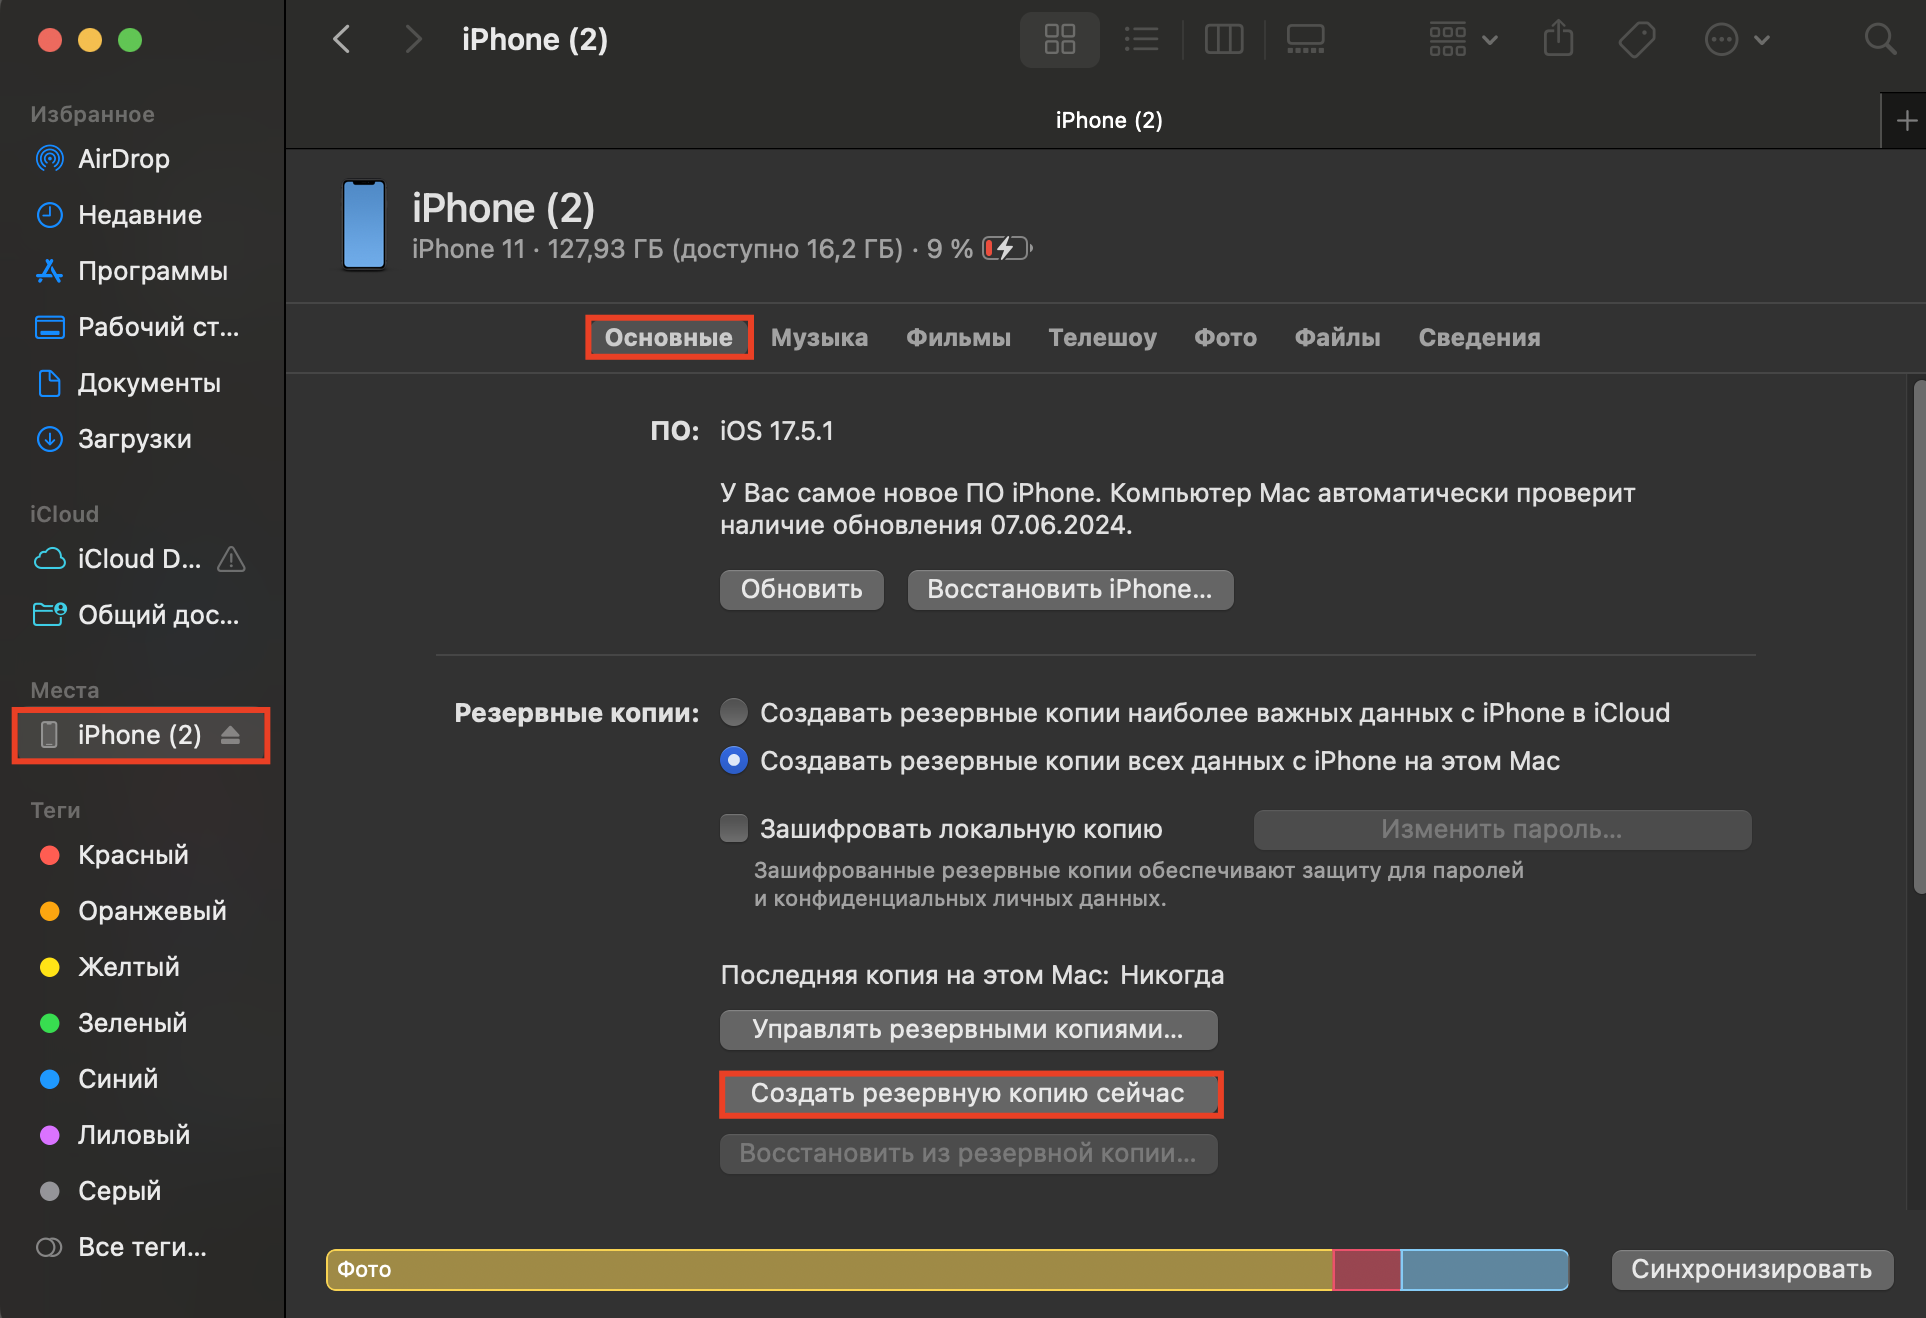
Task: Enable Зашифровать локальную копию checkbox
Action: point(734,829)
